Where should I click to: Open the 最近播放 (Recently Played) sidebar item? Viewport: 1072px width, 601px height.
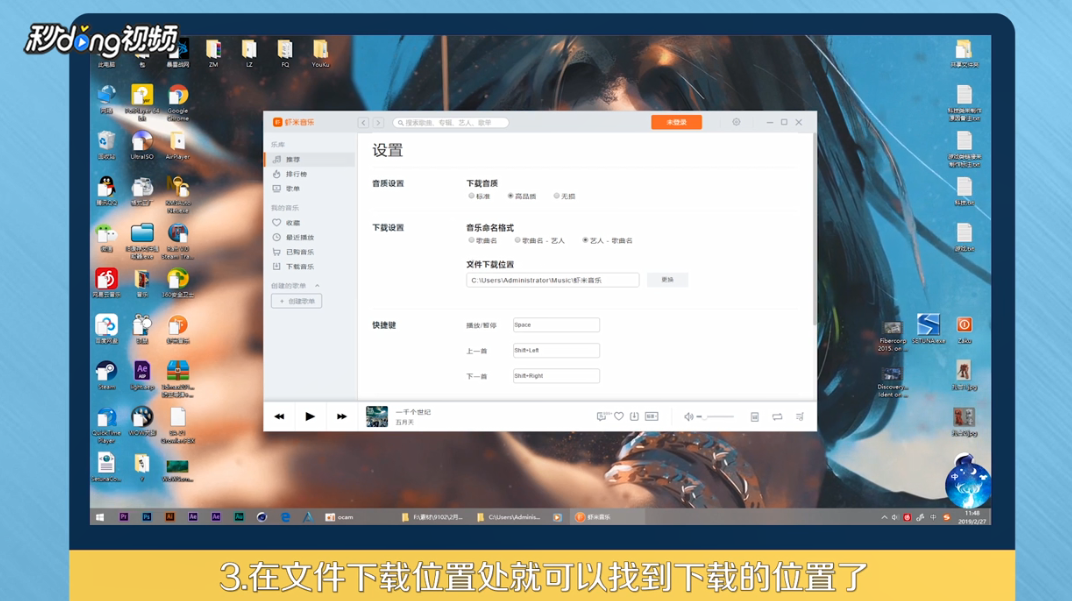pos(310,237)
